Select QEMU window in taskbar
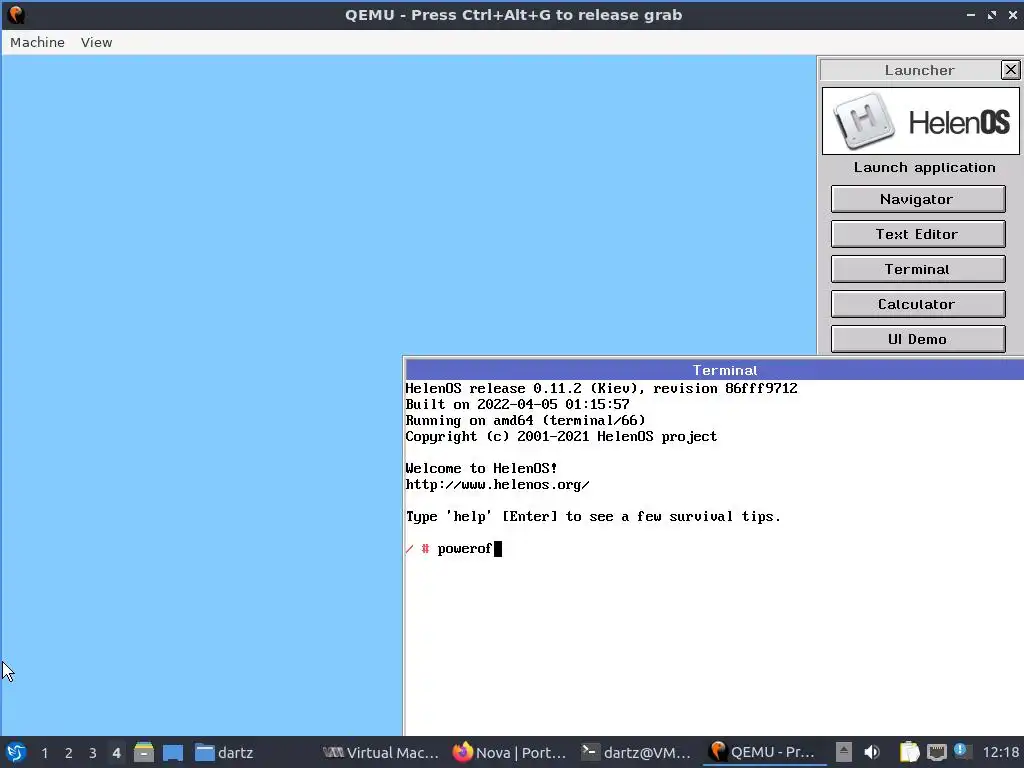The width and height of the screenshot is (1024, 768). (761, 752)
